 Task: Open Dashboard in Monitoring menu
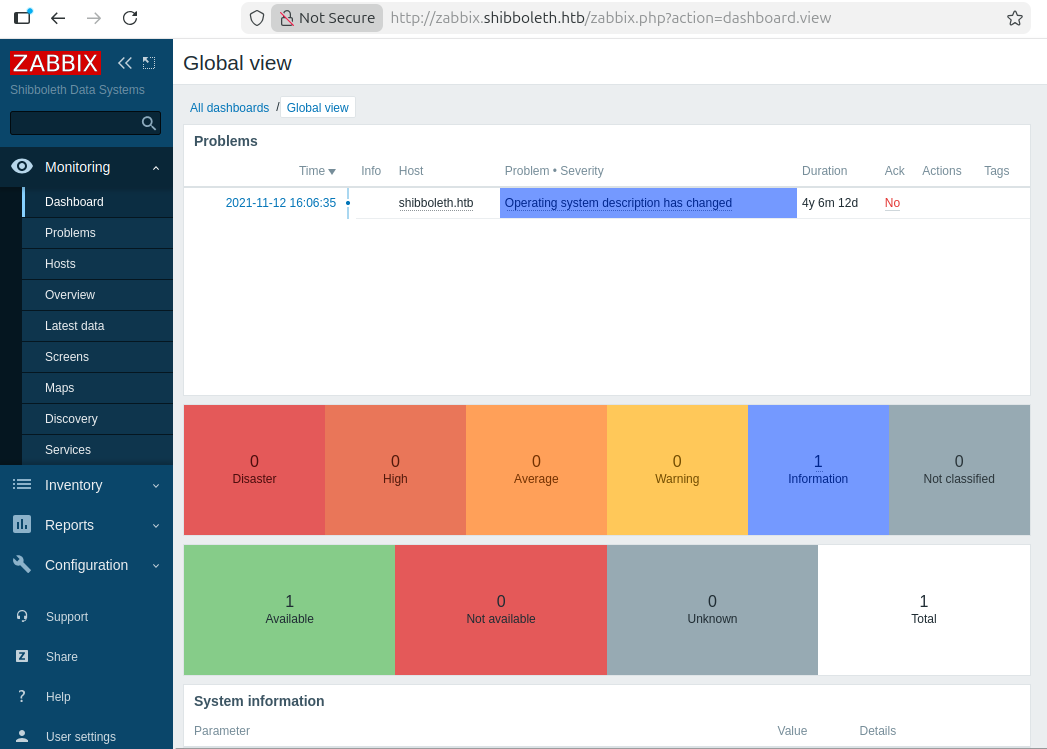97,202
